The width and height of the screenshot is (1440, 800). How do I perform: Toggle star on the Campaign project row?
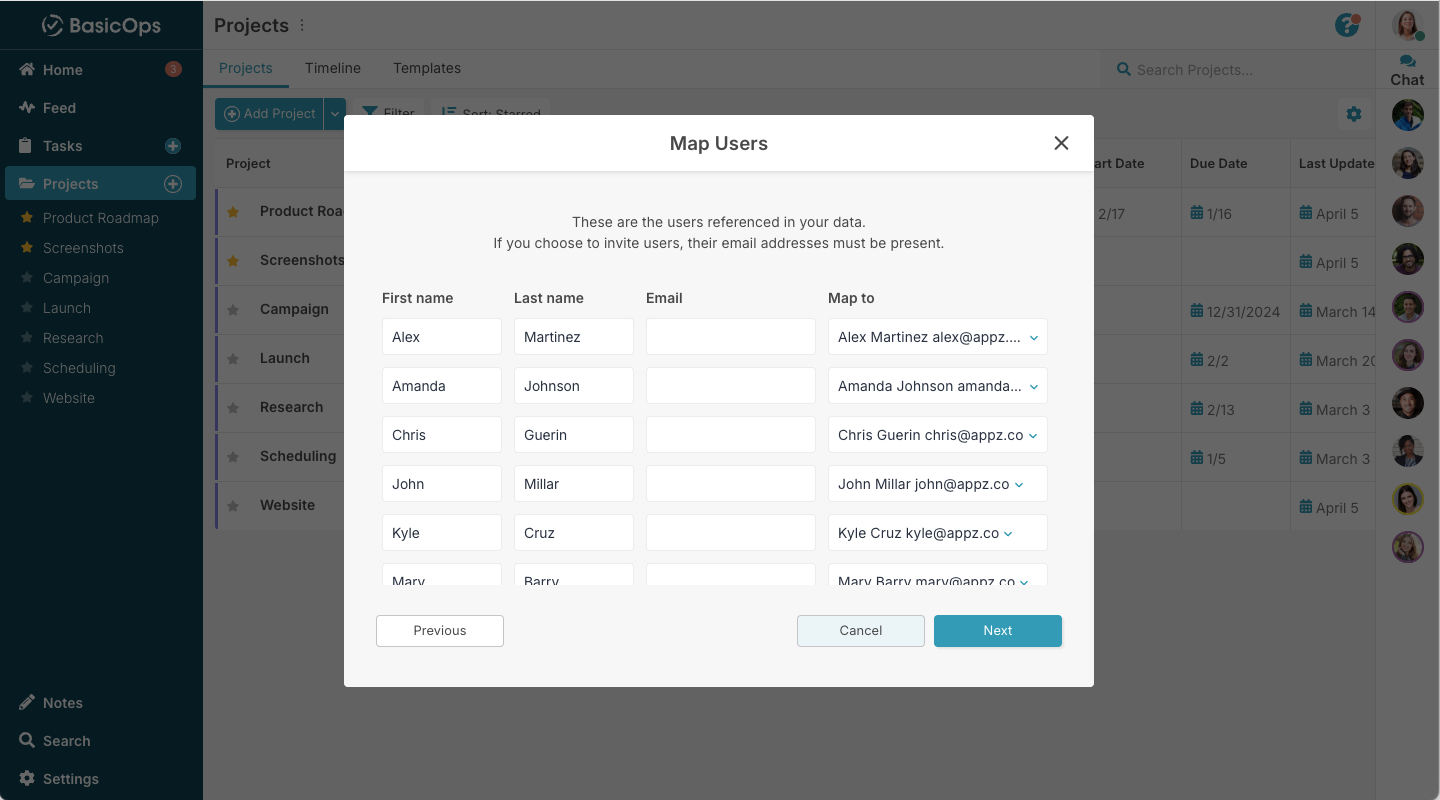[x=233, y=310]
